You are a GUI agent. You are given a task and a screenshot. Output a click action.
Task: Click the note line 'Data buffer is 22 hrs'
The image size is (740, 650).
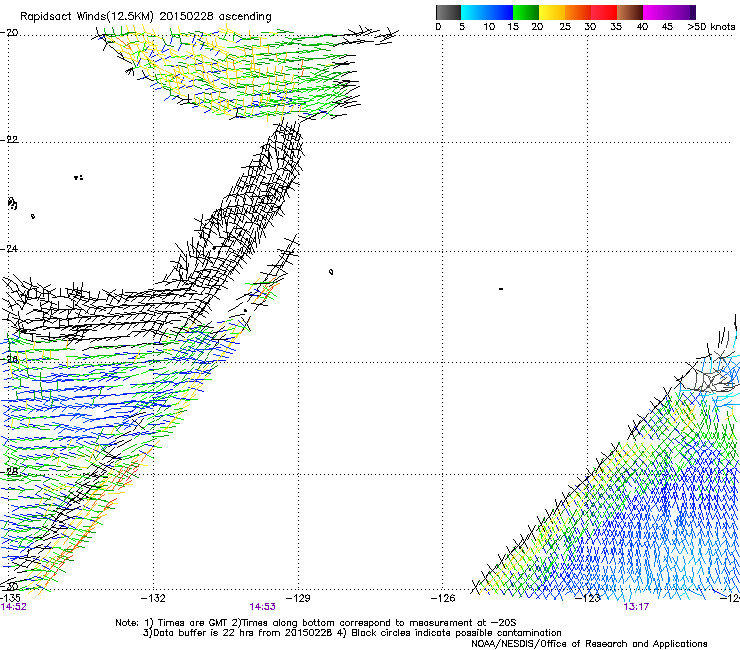352,633
